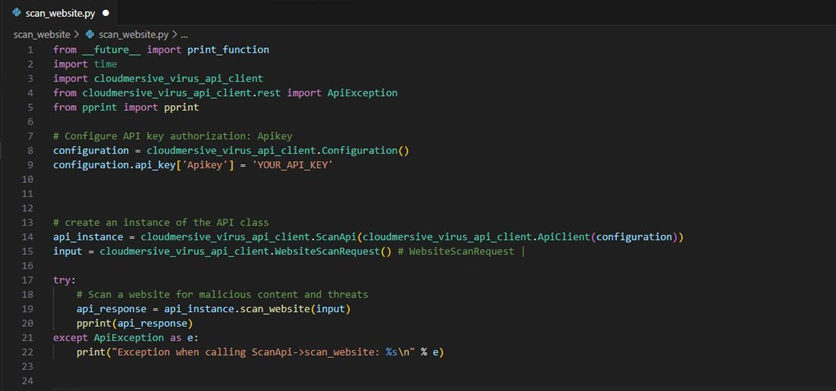Click the unsaved-changes dot on scan_website.py tab

point(106,13)
